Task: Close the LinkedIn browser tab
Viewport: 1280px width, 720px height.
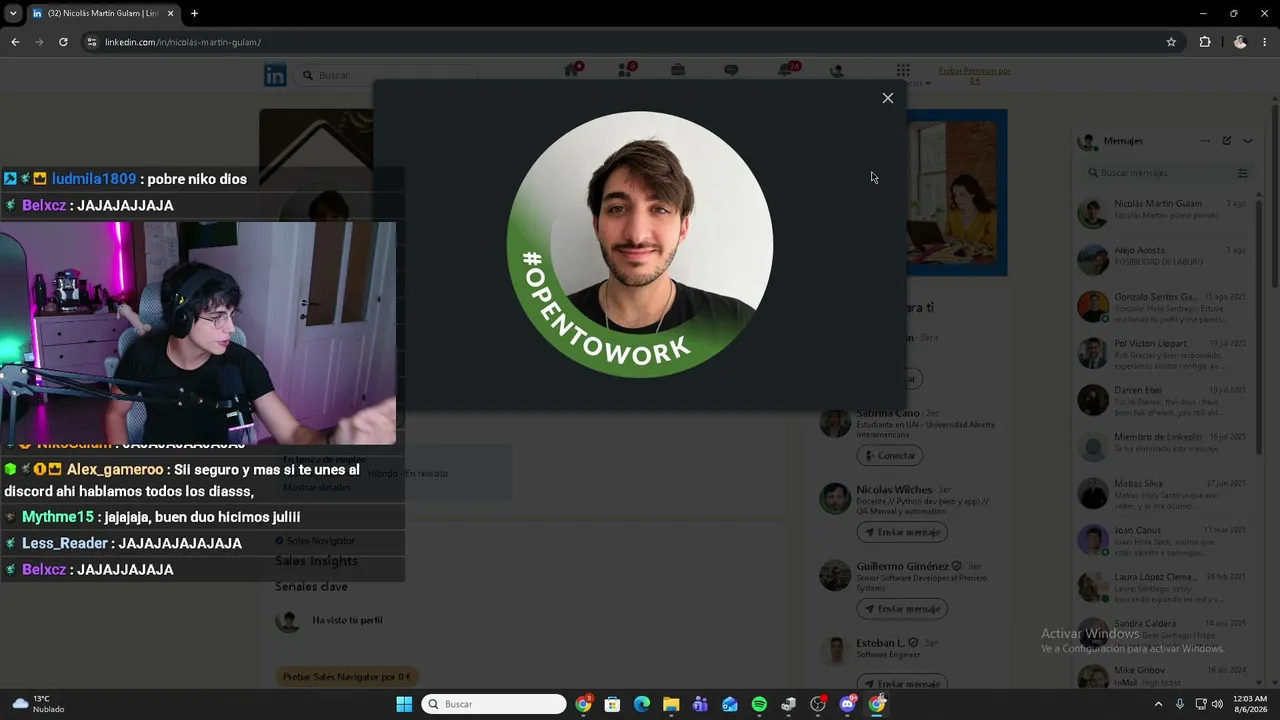Action: (x=170, y=13)
